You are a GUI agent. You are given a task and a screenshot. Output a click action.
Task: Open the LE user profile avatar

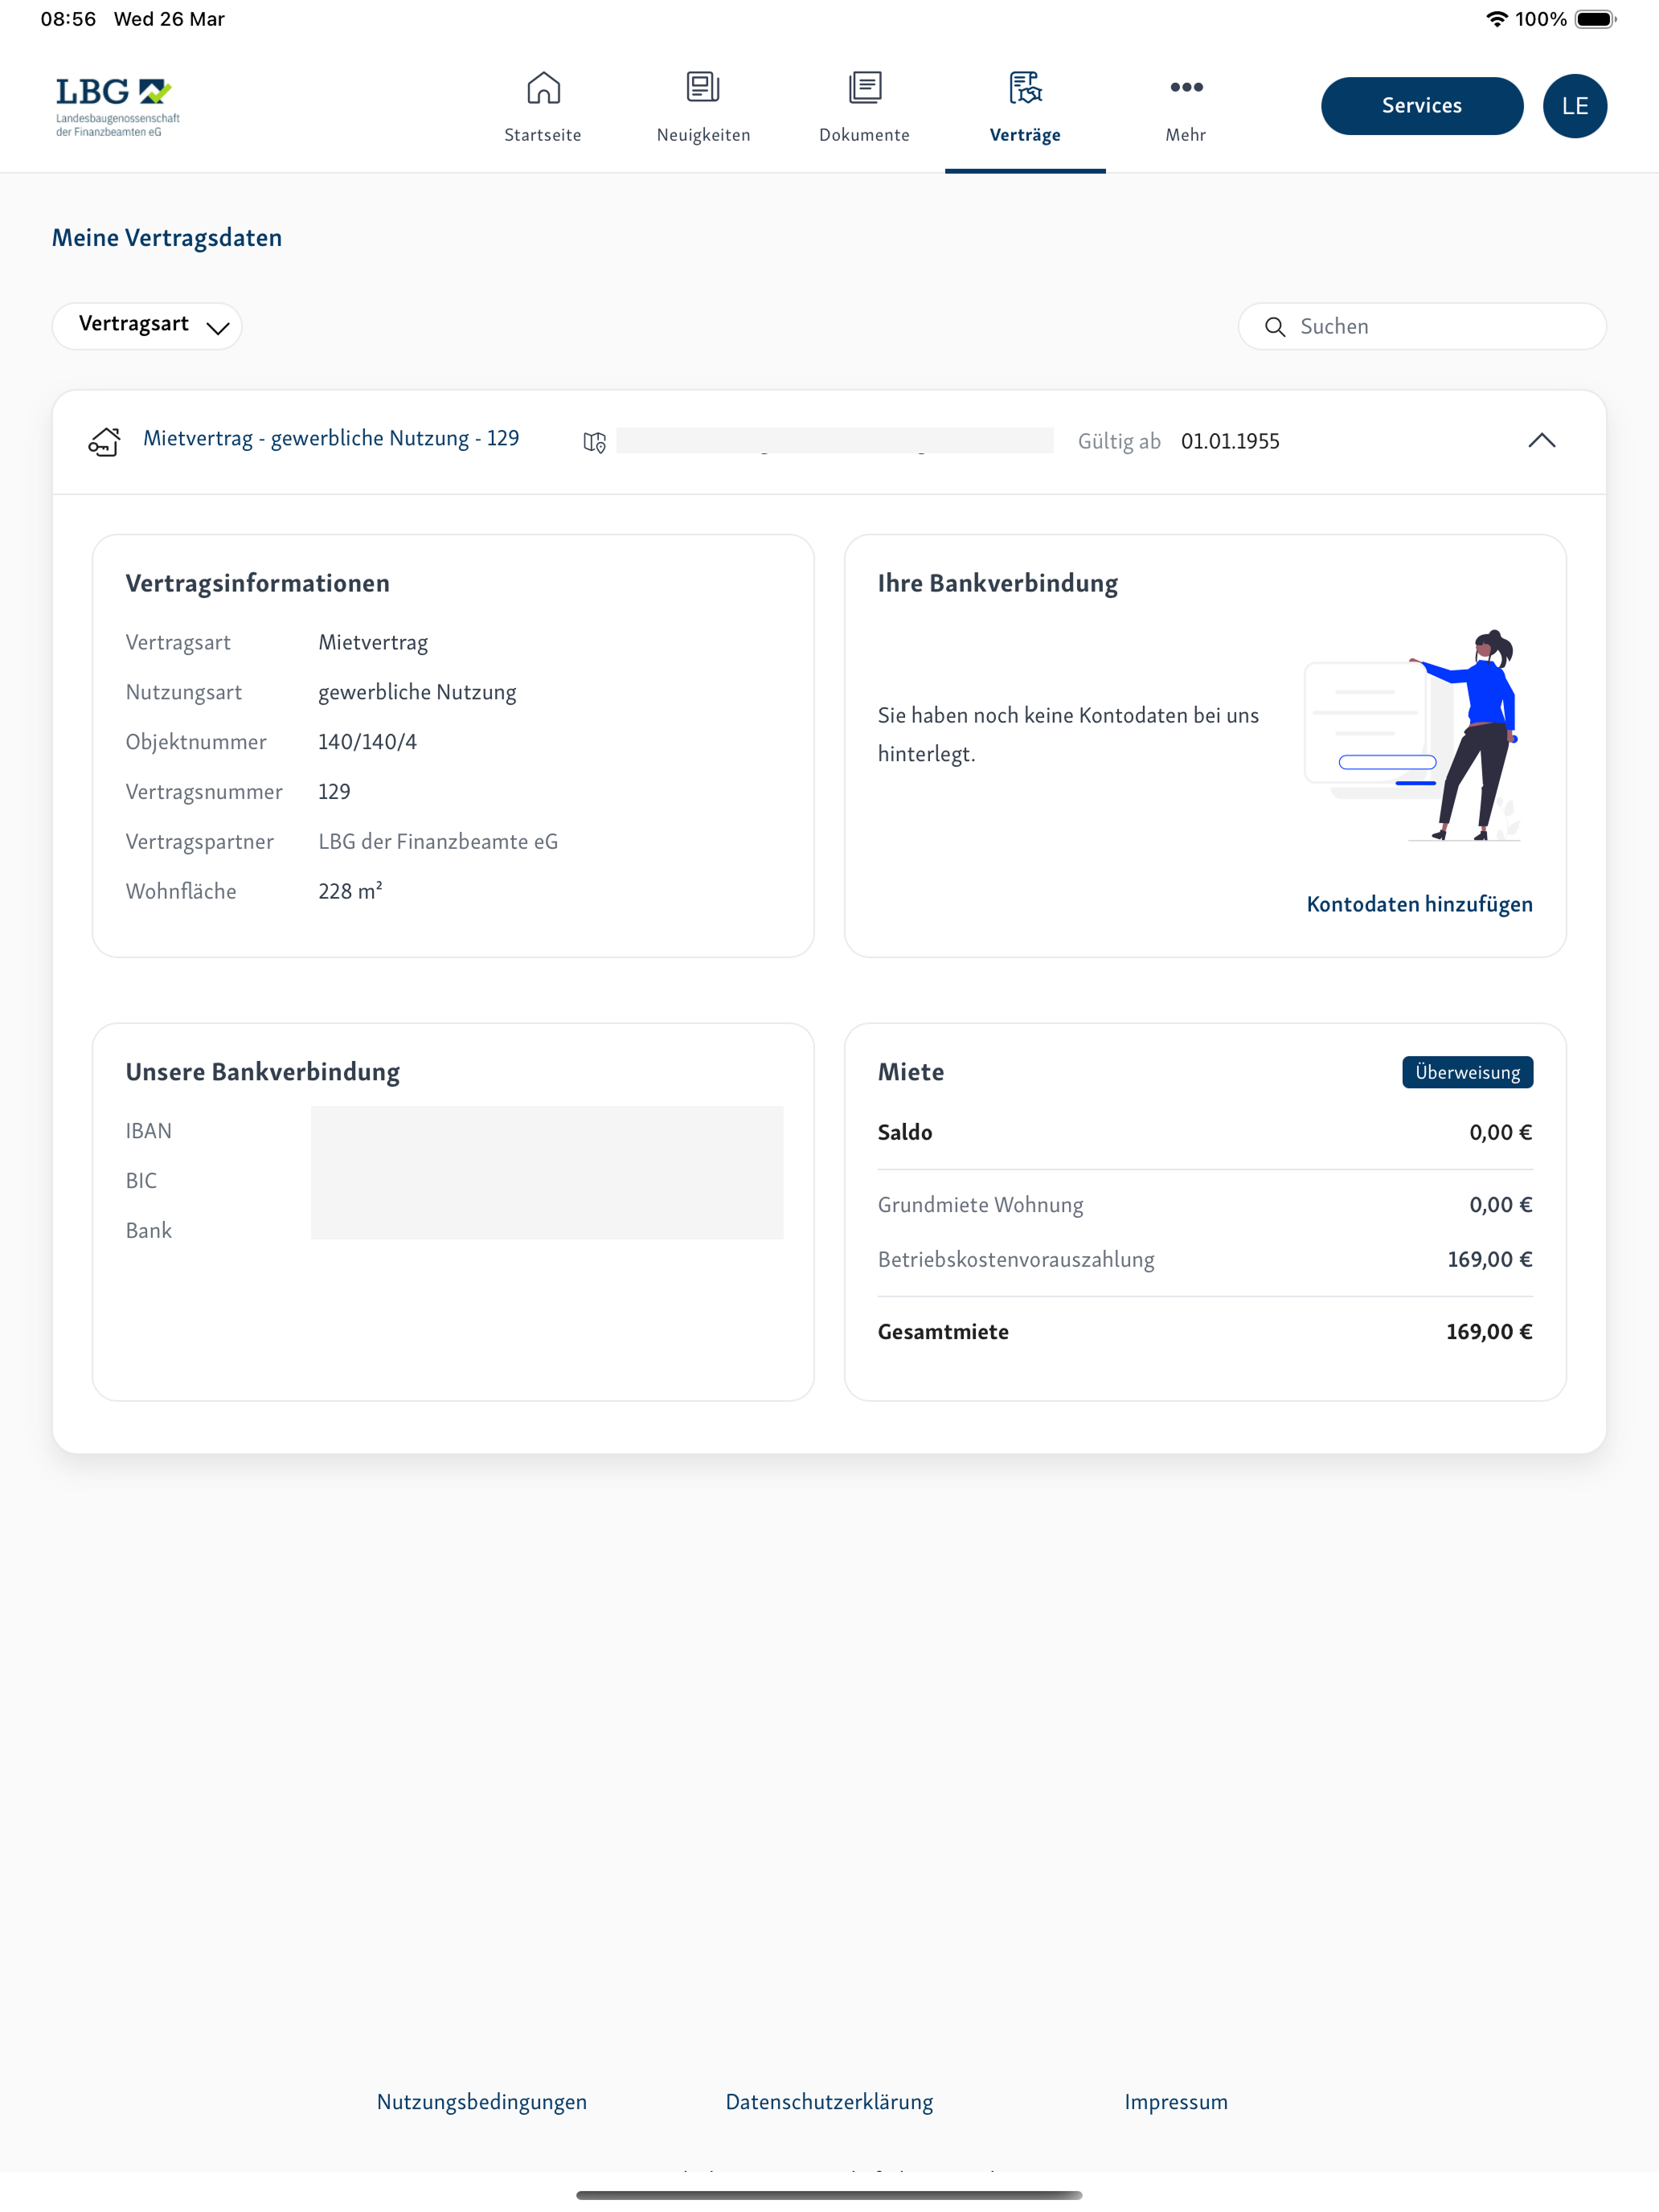(x=1575, y=106)
